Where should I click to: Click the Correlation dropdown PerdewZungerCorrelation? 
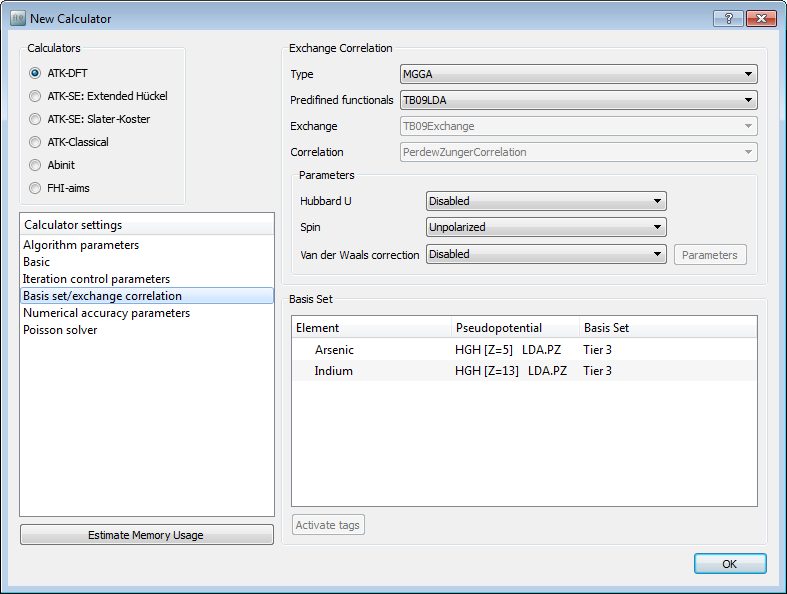(x=579, y=152)
